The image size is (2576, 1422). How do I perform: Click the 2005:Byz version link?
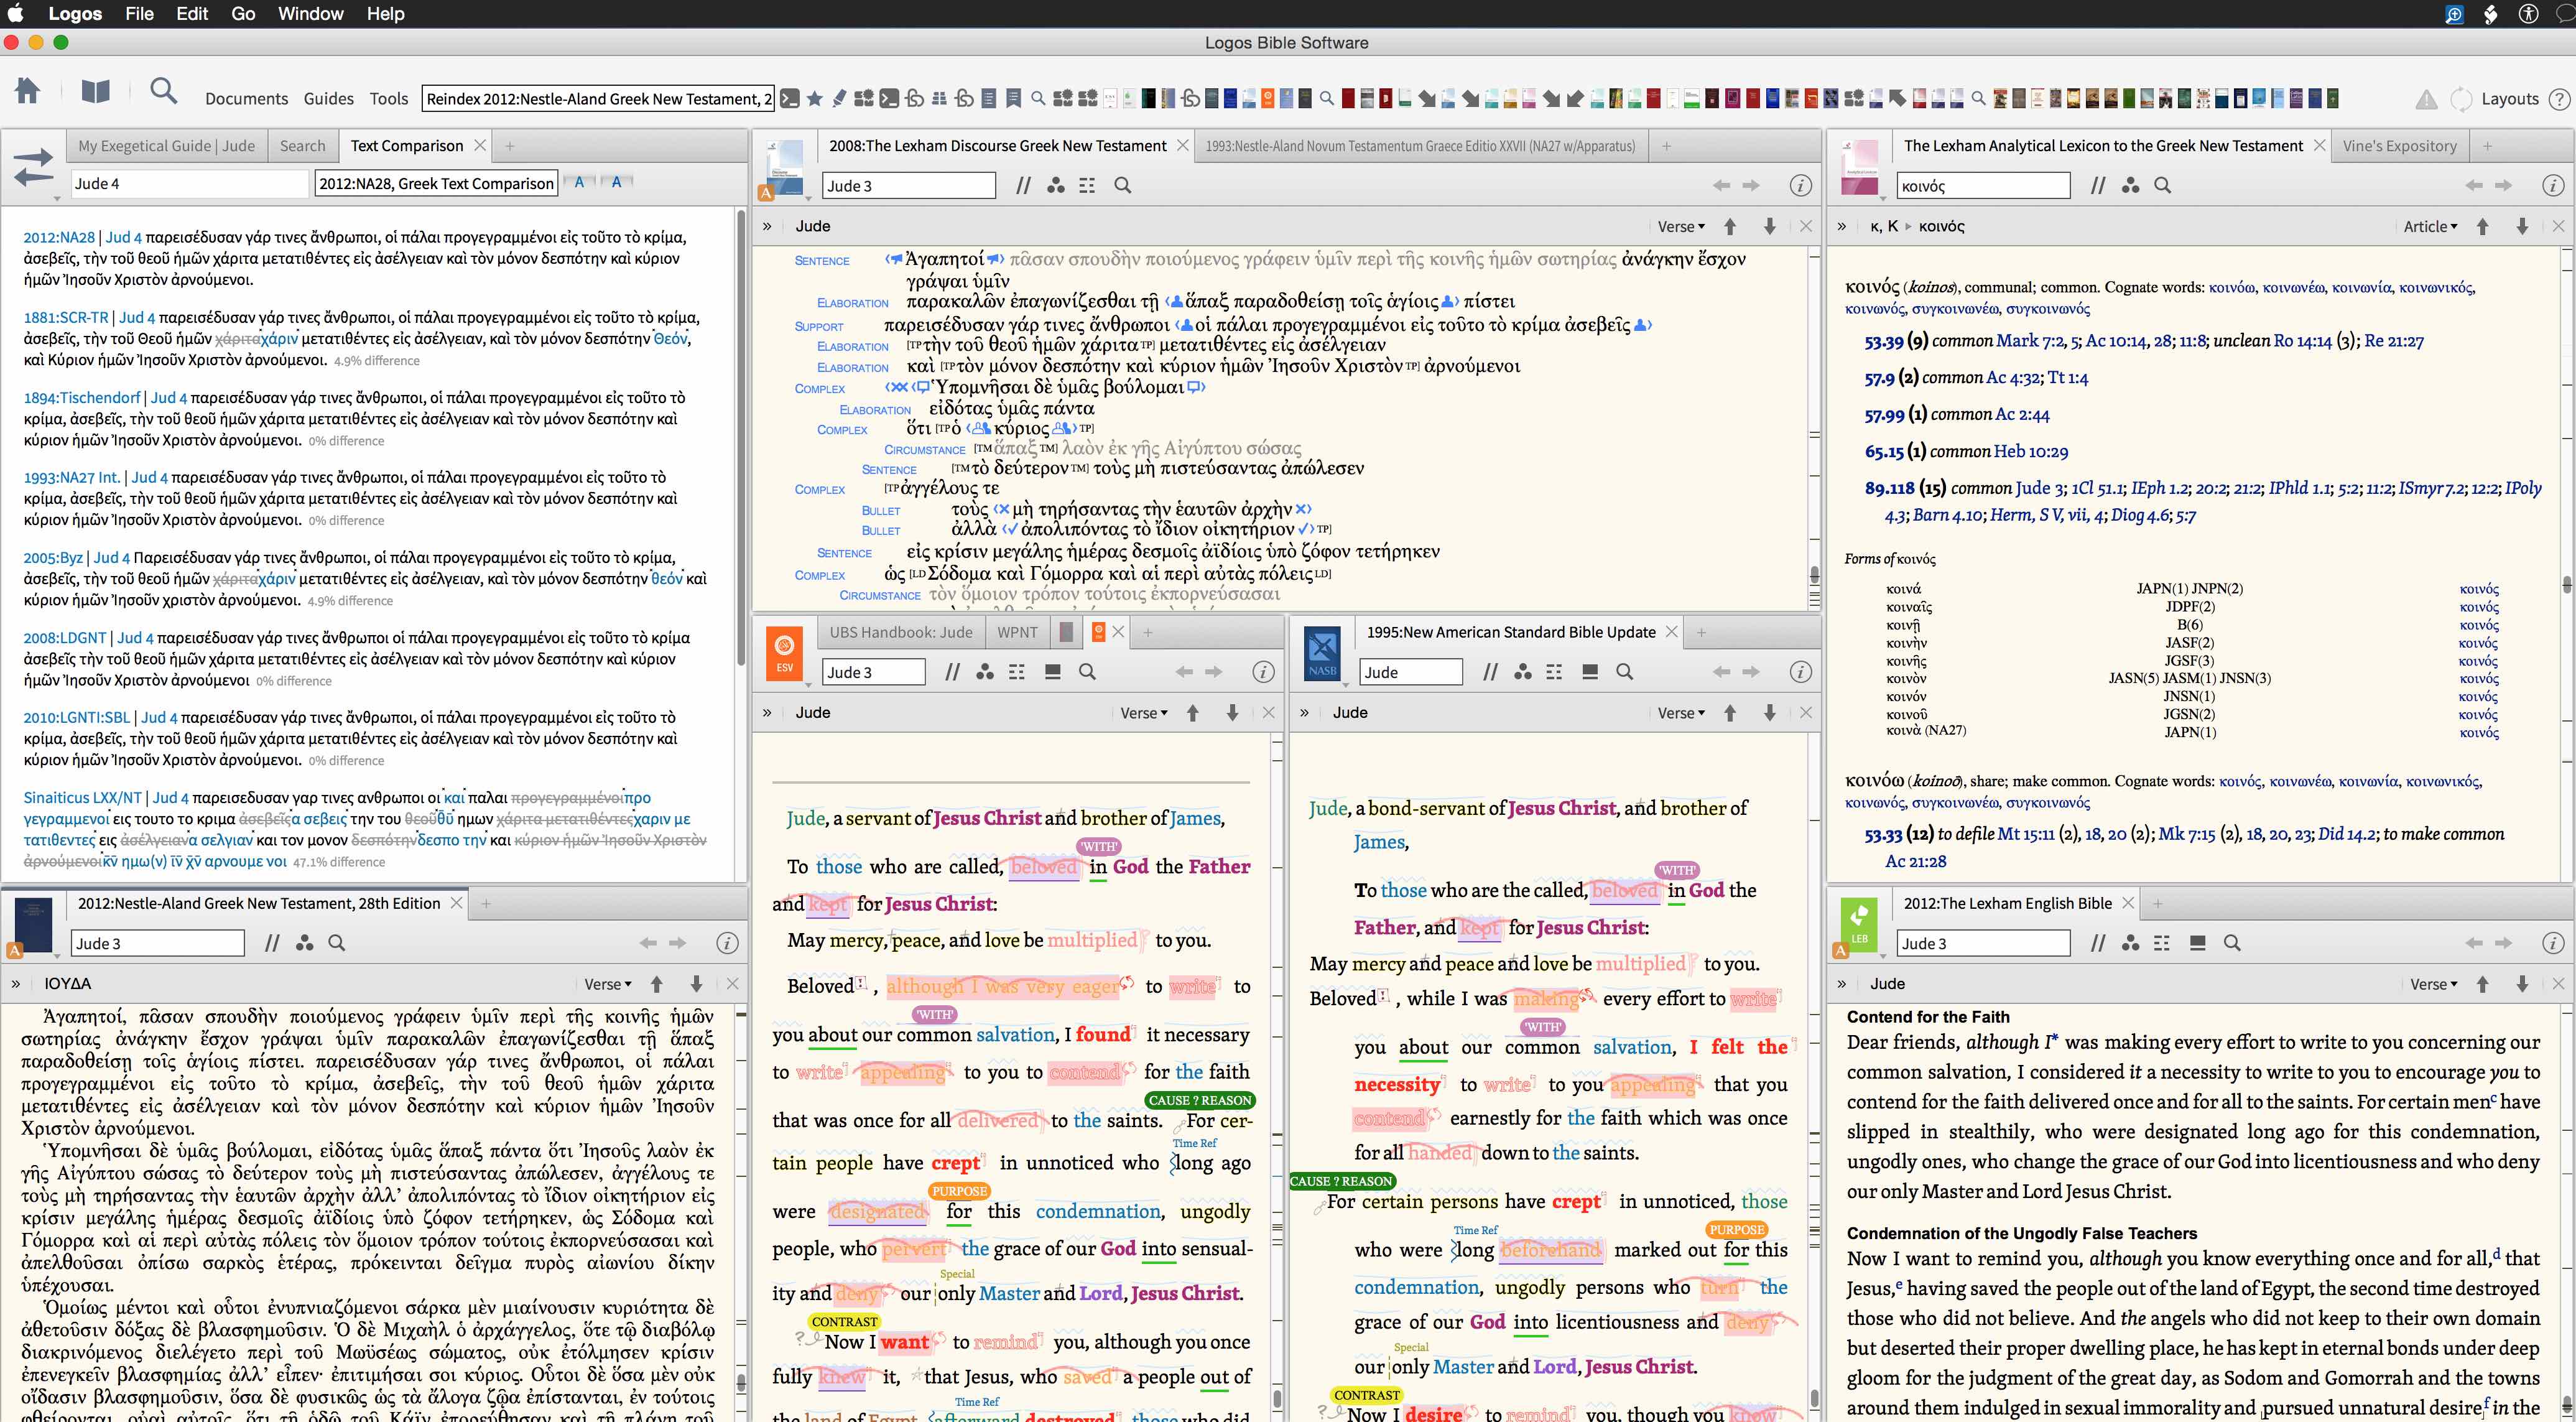click(53, 558)
